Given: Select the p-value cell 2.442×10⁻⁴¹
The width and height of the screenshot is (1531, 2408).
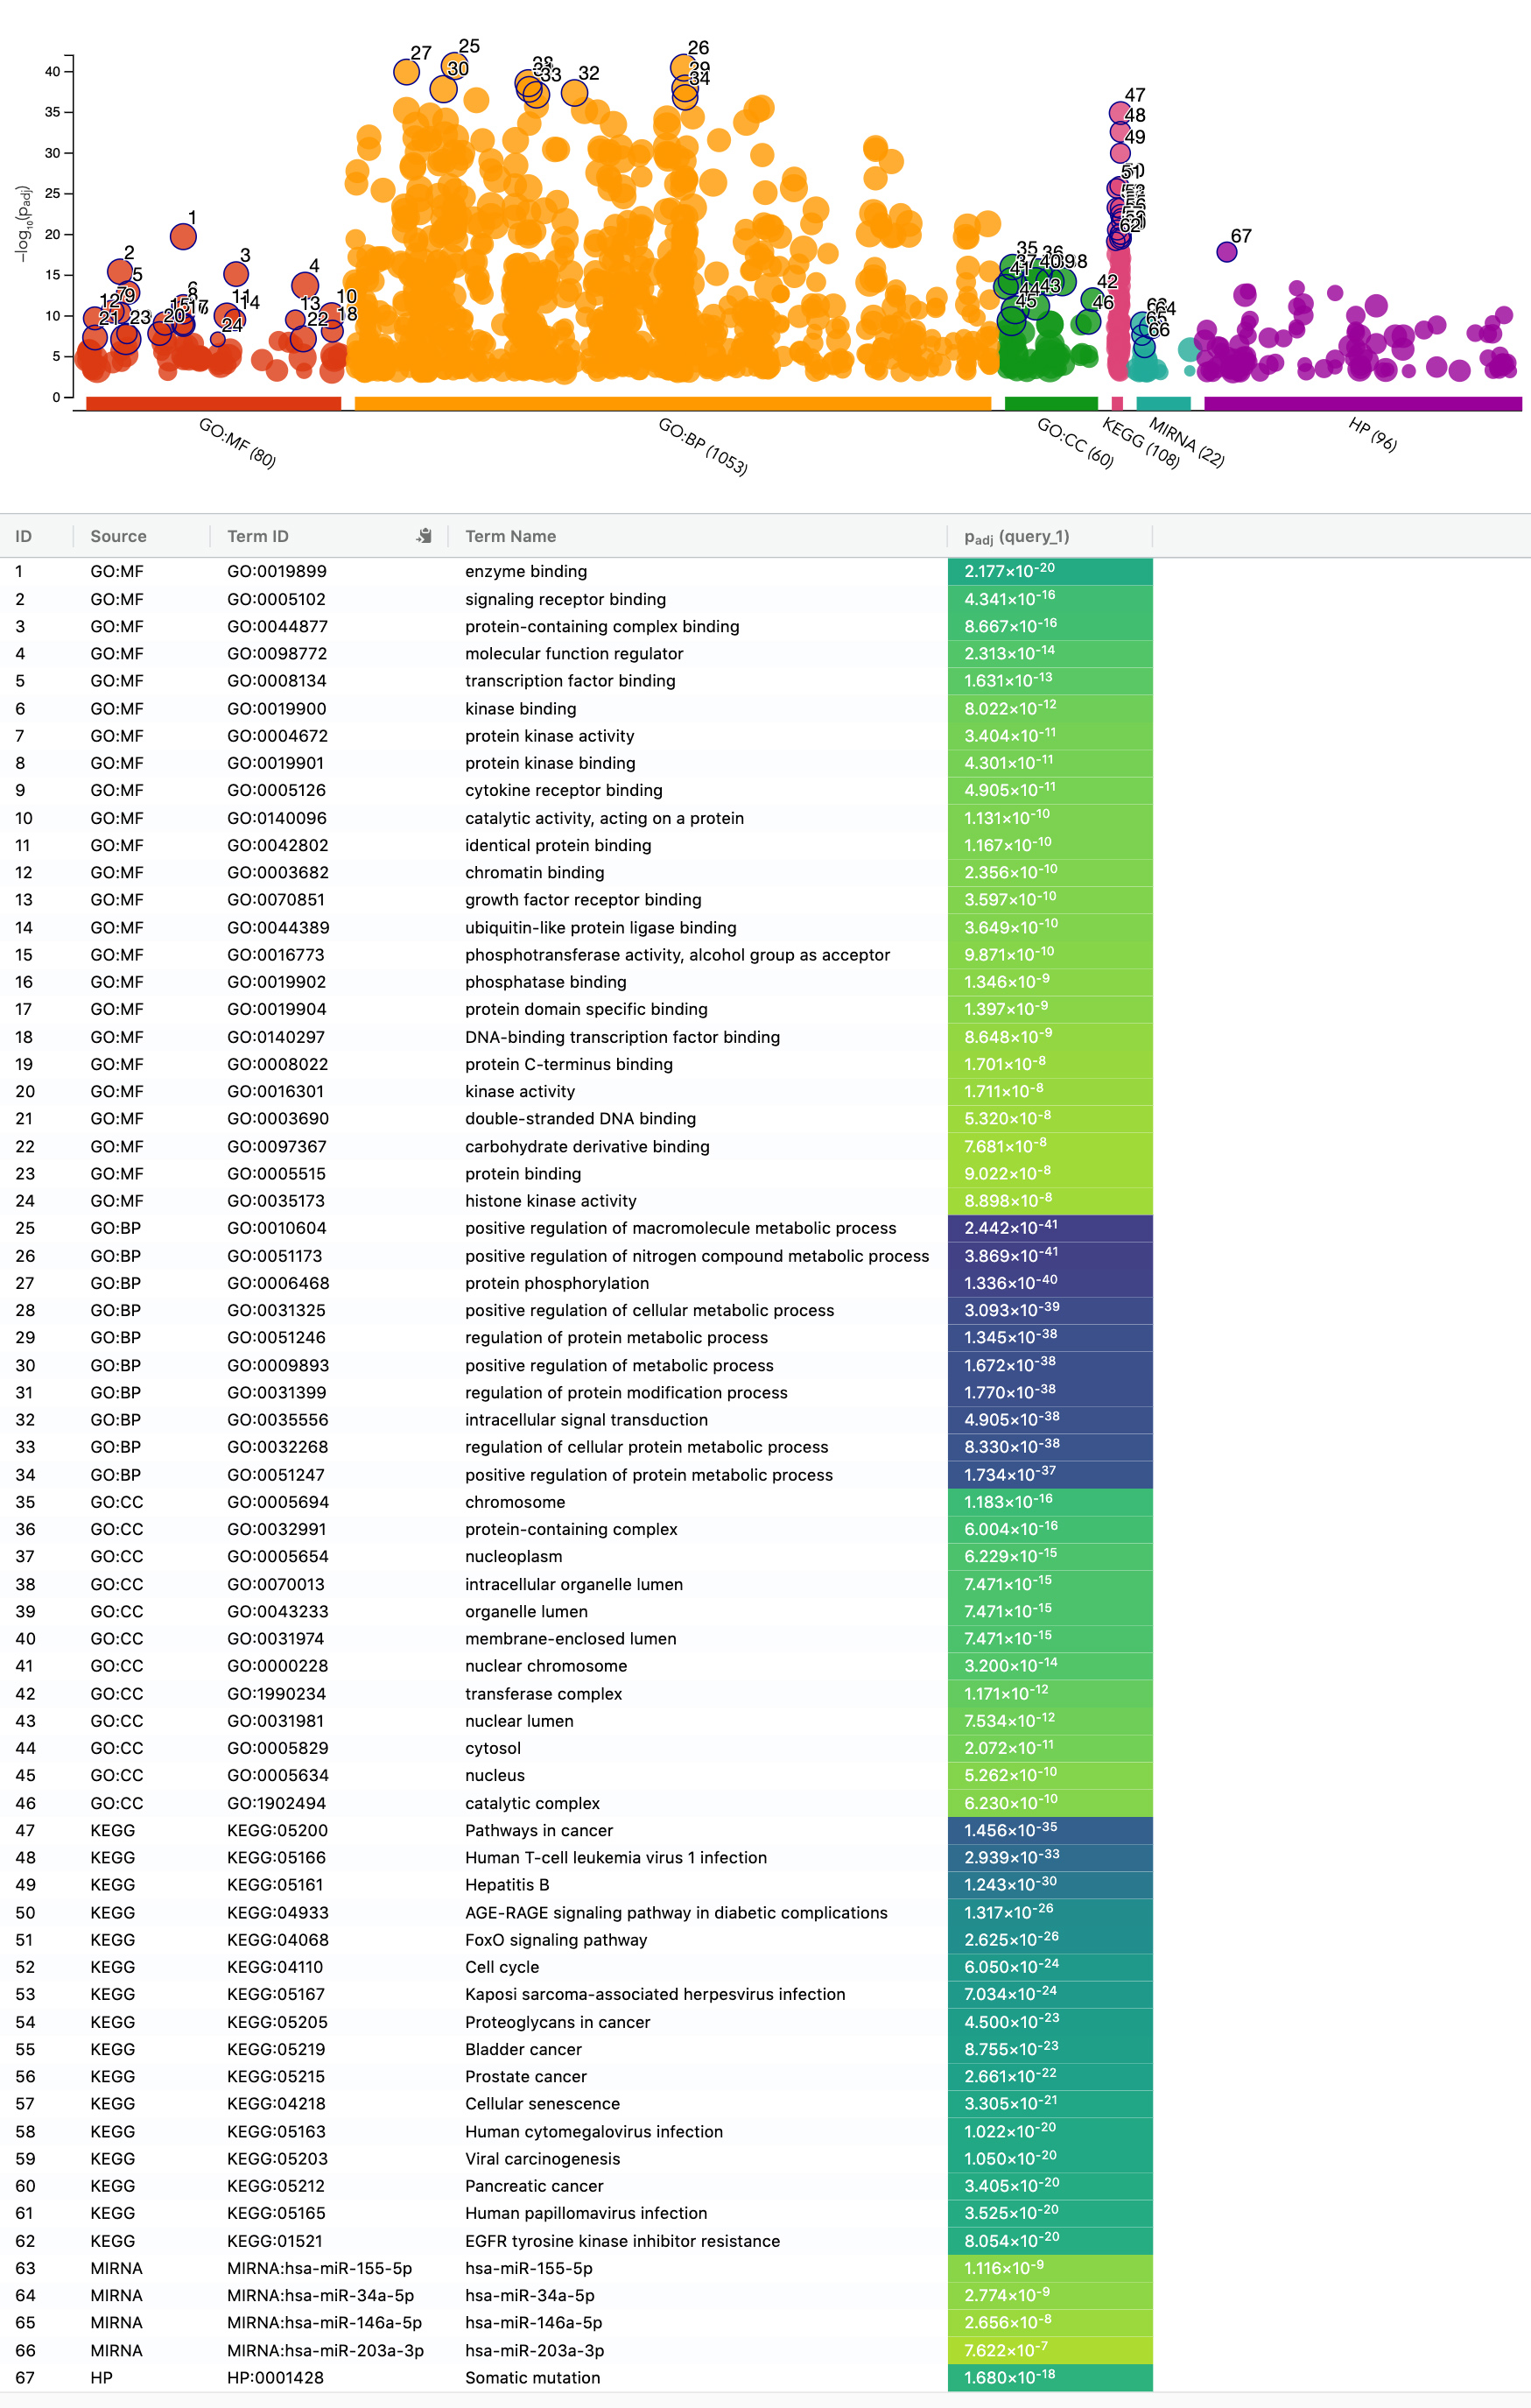Looking at the screenshot, I should tap(1050, 1228).
